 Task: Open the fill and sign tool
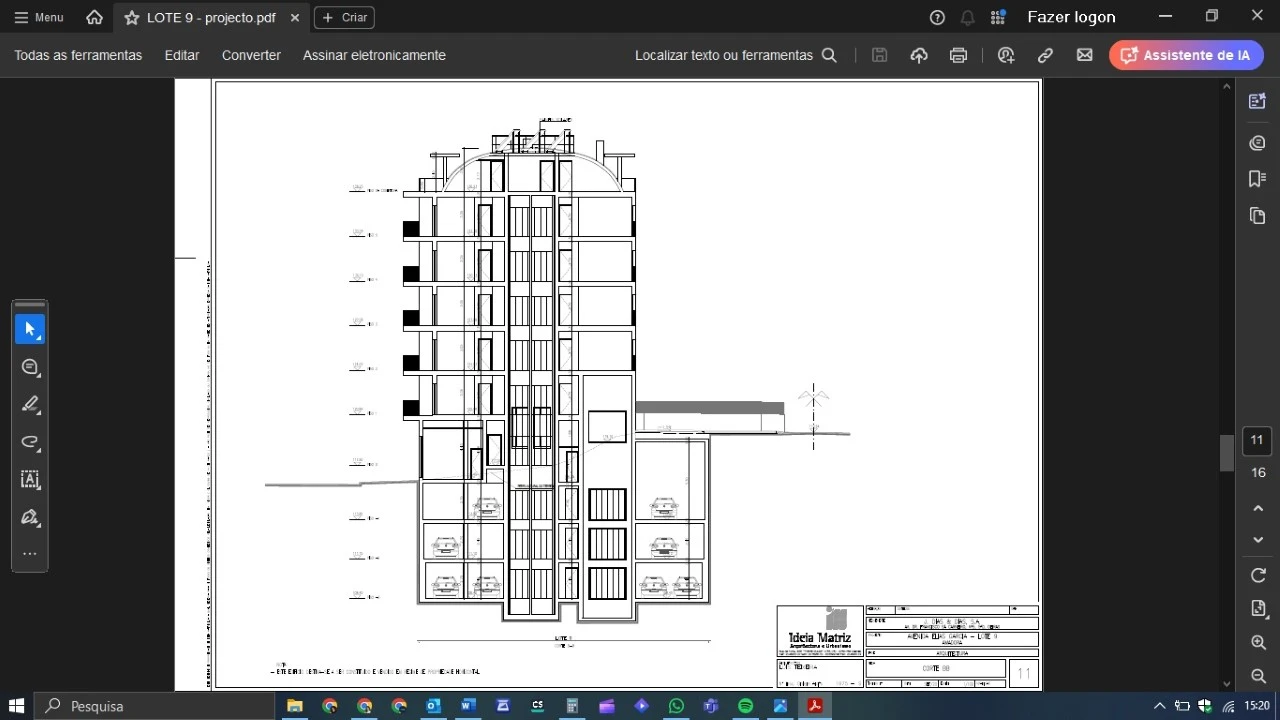pyautogui.click(x=30, y=517)
